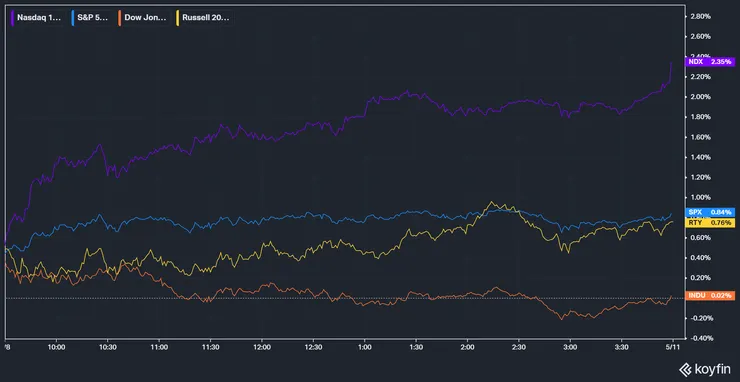Screen dimensions: 740x382
Task: Click the 0.60% y-axis label
Action: [x=701, y=238]
